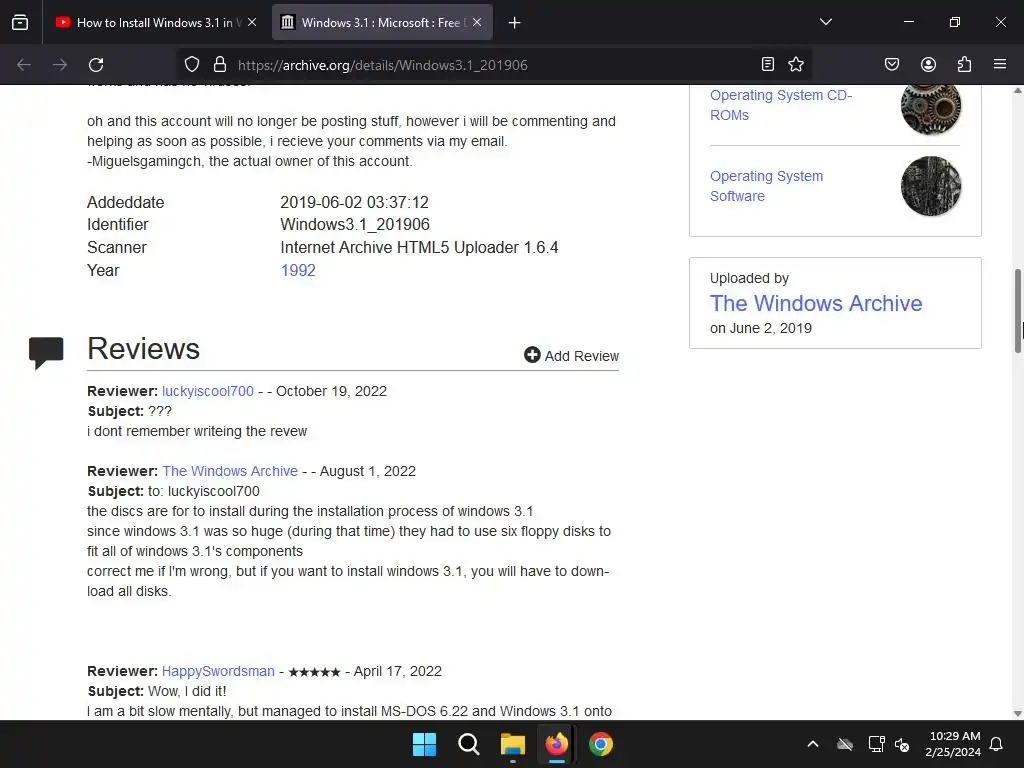Save page to Pocket
This screenshot has width=1024, height=768.
coord(892,64)
